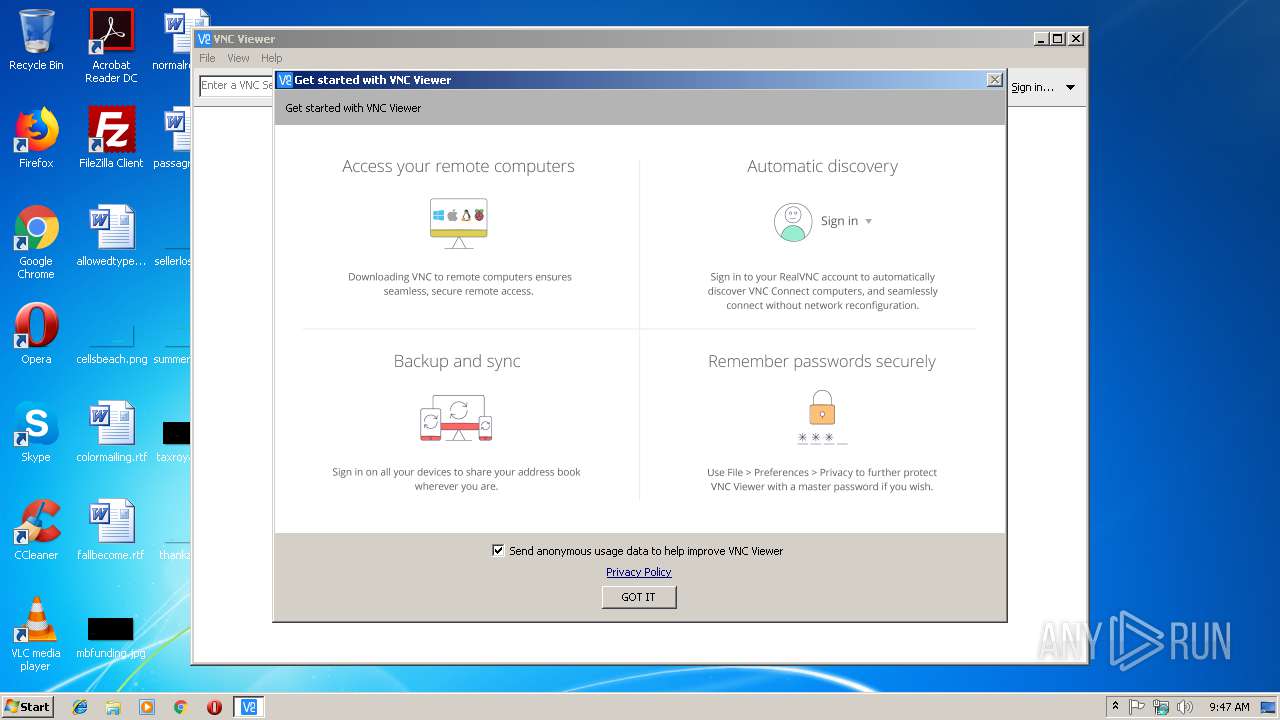1280x720 pixels.
Task: Launch the FileZilla Client desktop icon
Action: (x=111, y=138)
